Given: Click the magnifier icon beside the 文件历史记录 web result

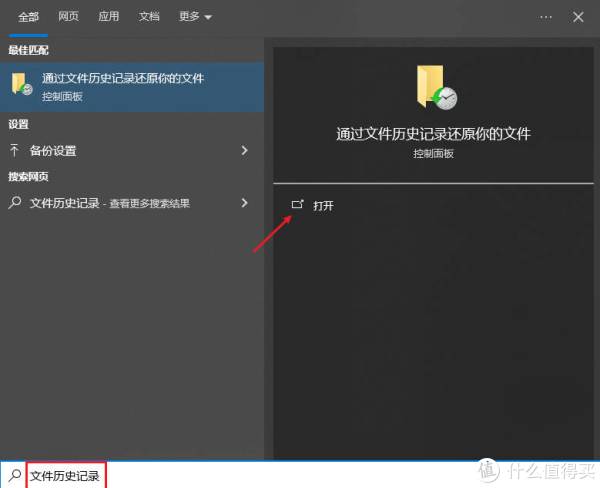Looking at the screenshot, I should [15, 203].
